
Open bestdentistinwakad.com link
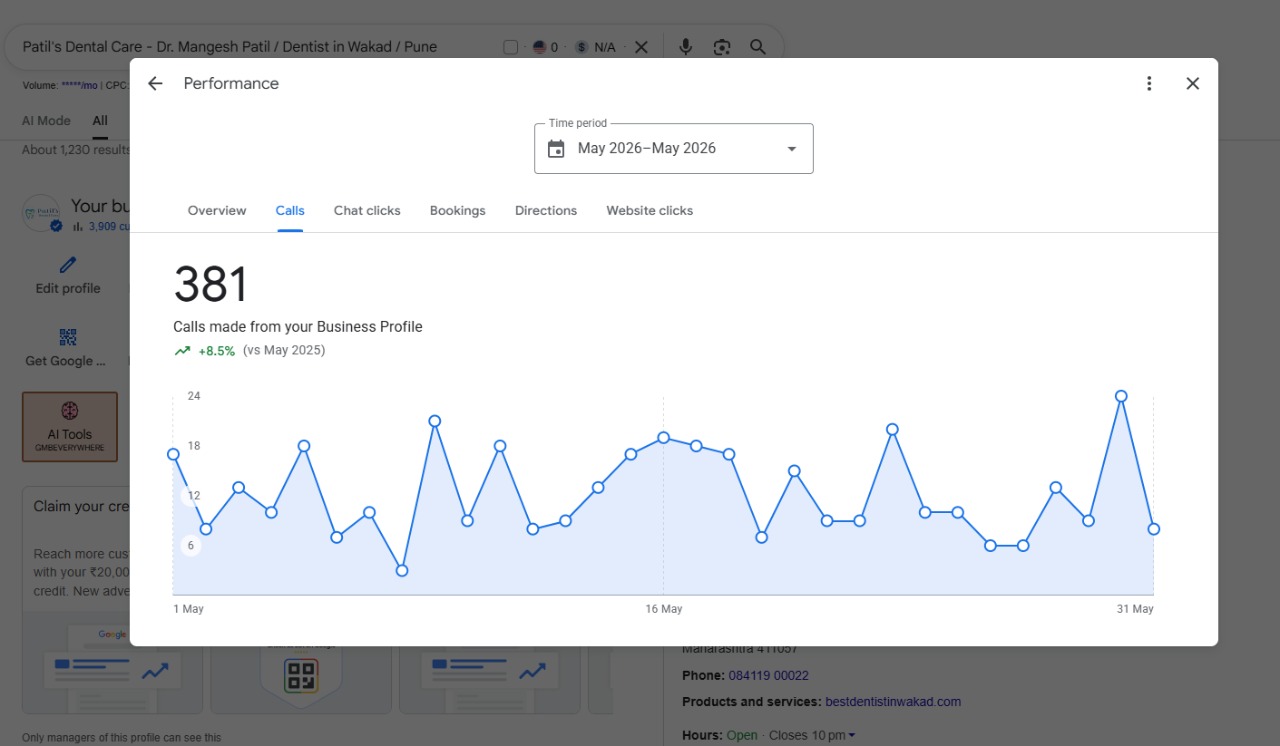893,702
